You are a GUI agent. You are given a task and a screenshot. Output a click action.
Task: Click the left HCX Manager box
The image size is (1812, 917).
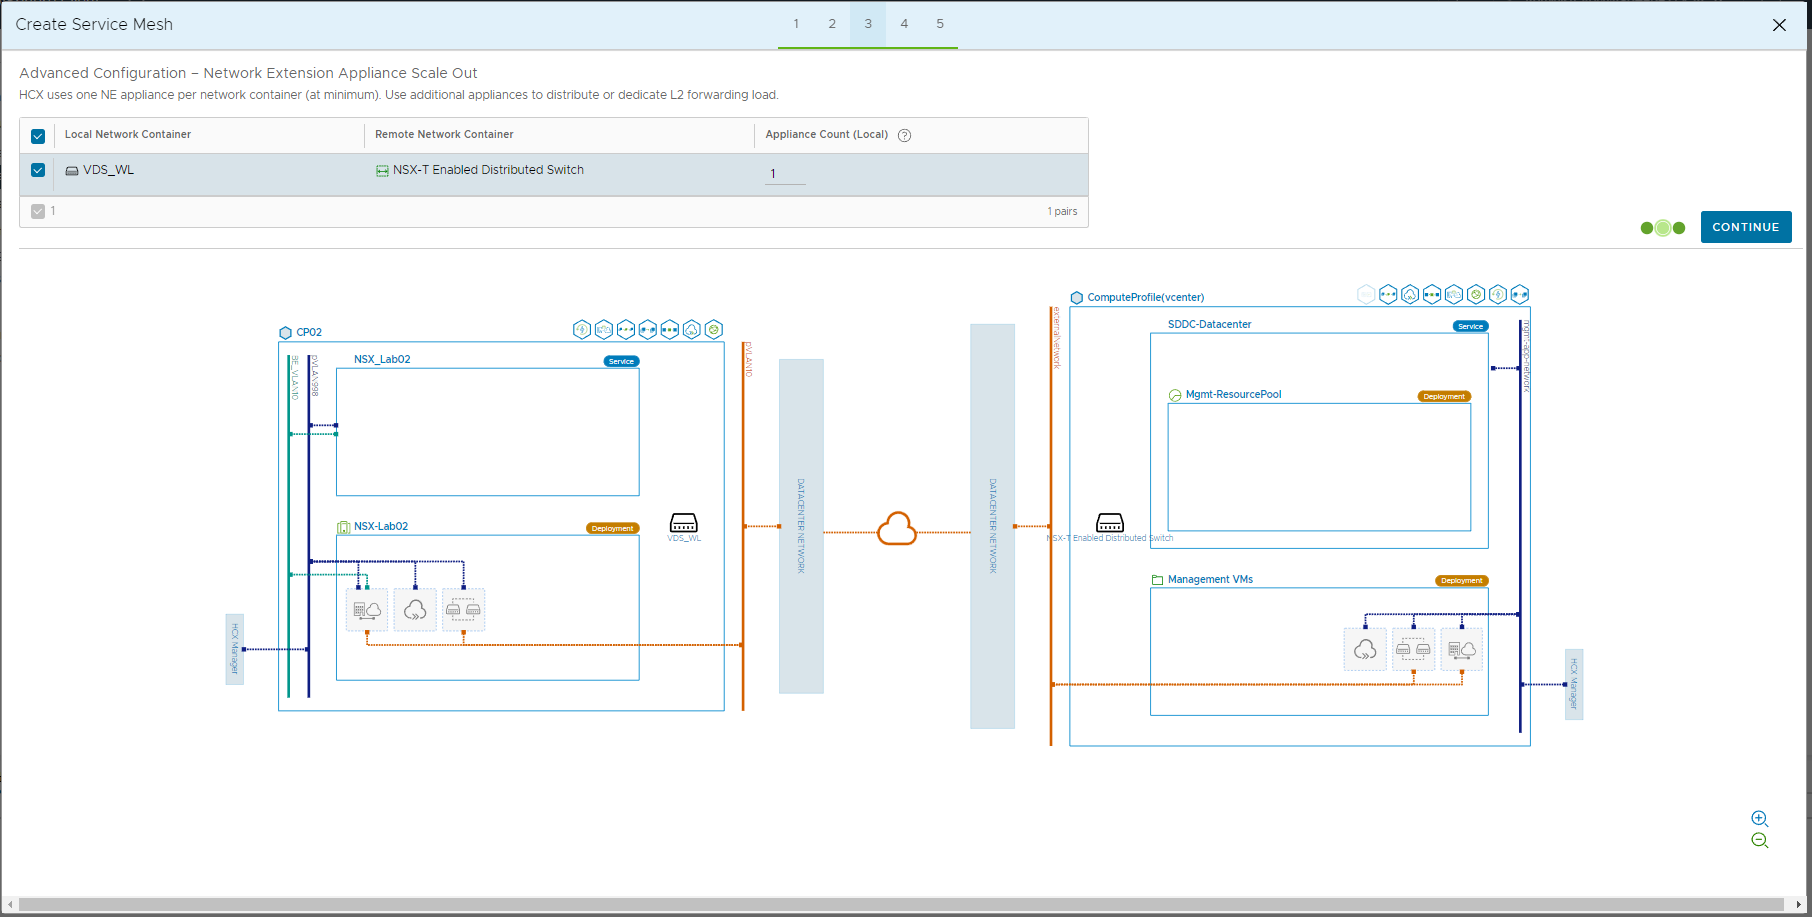click(x=235, y=649)
